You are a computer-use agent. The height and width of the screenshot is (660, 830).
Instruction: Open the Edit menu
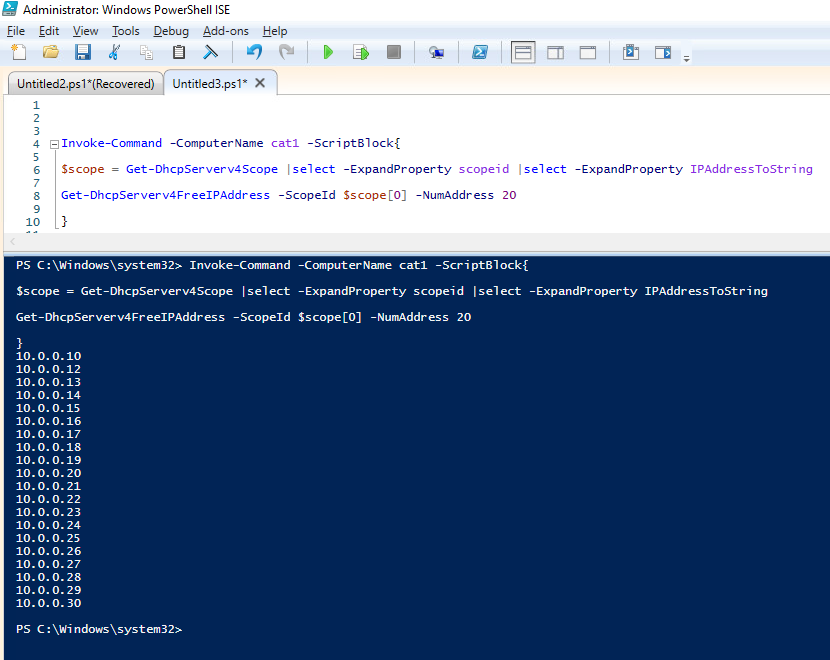pyautogui.click(x=49, y=31)
